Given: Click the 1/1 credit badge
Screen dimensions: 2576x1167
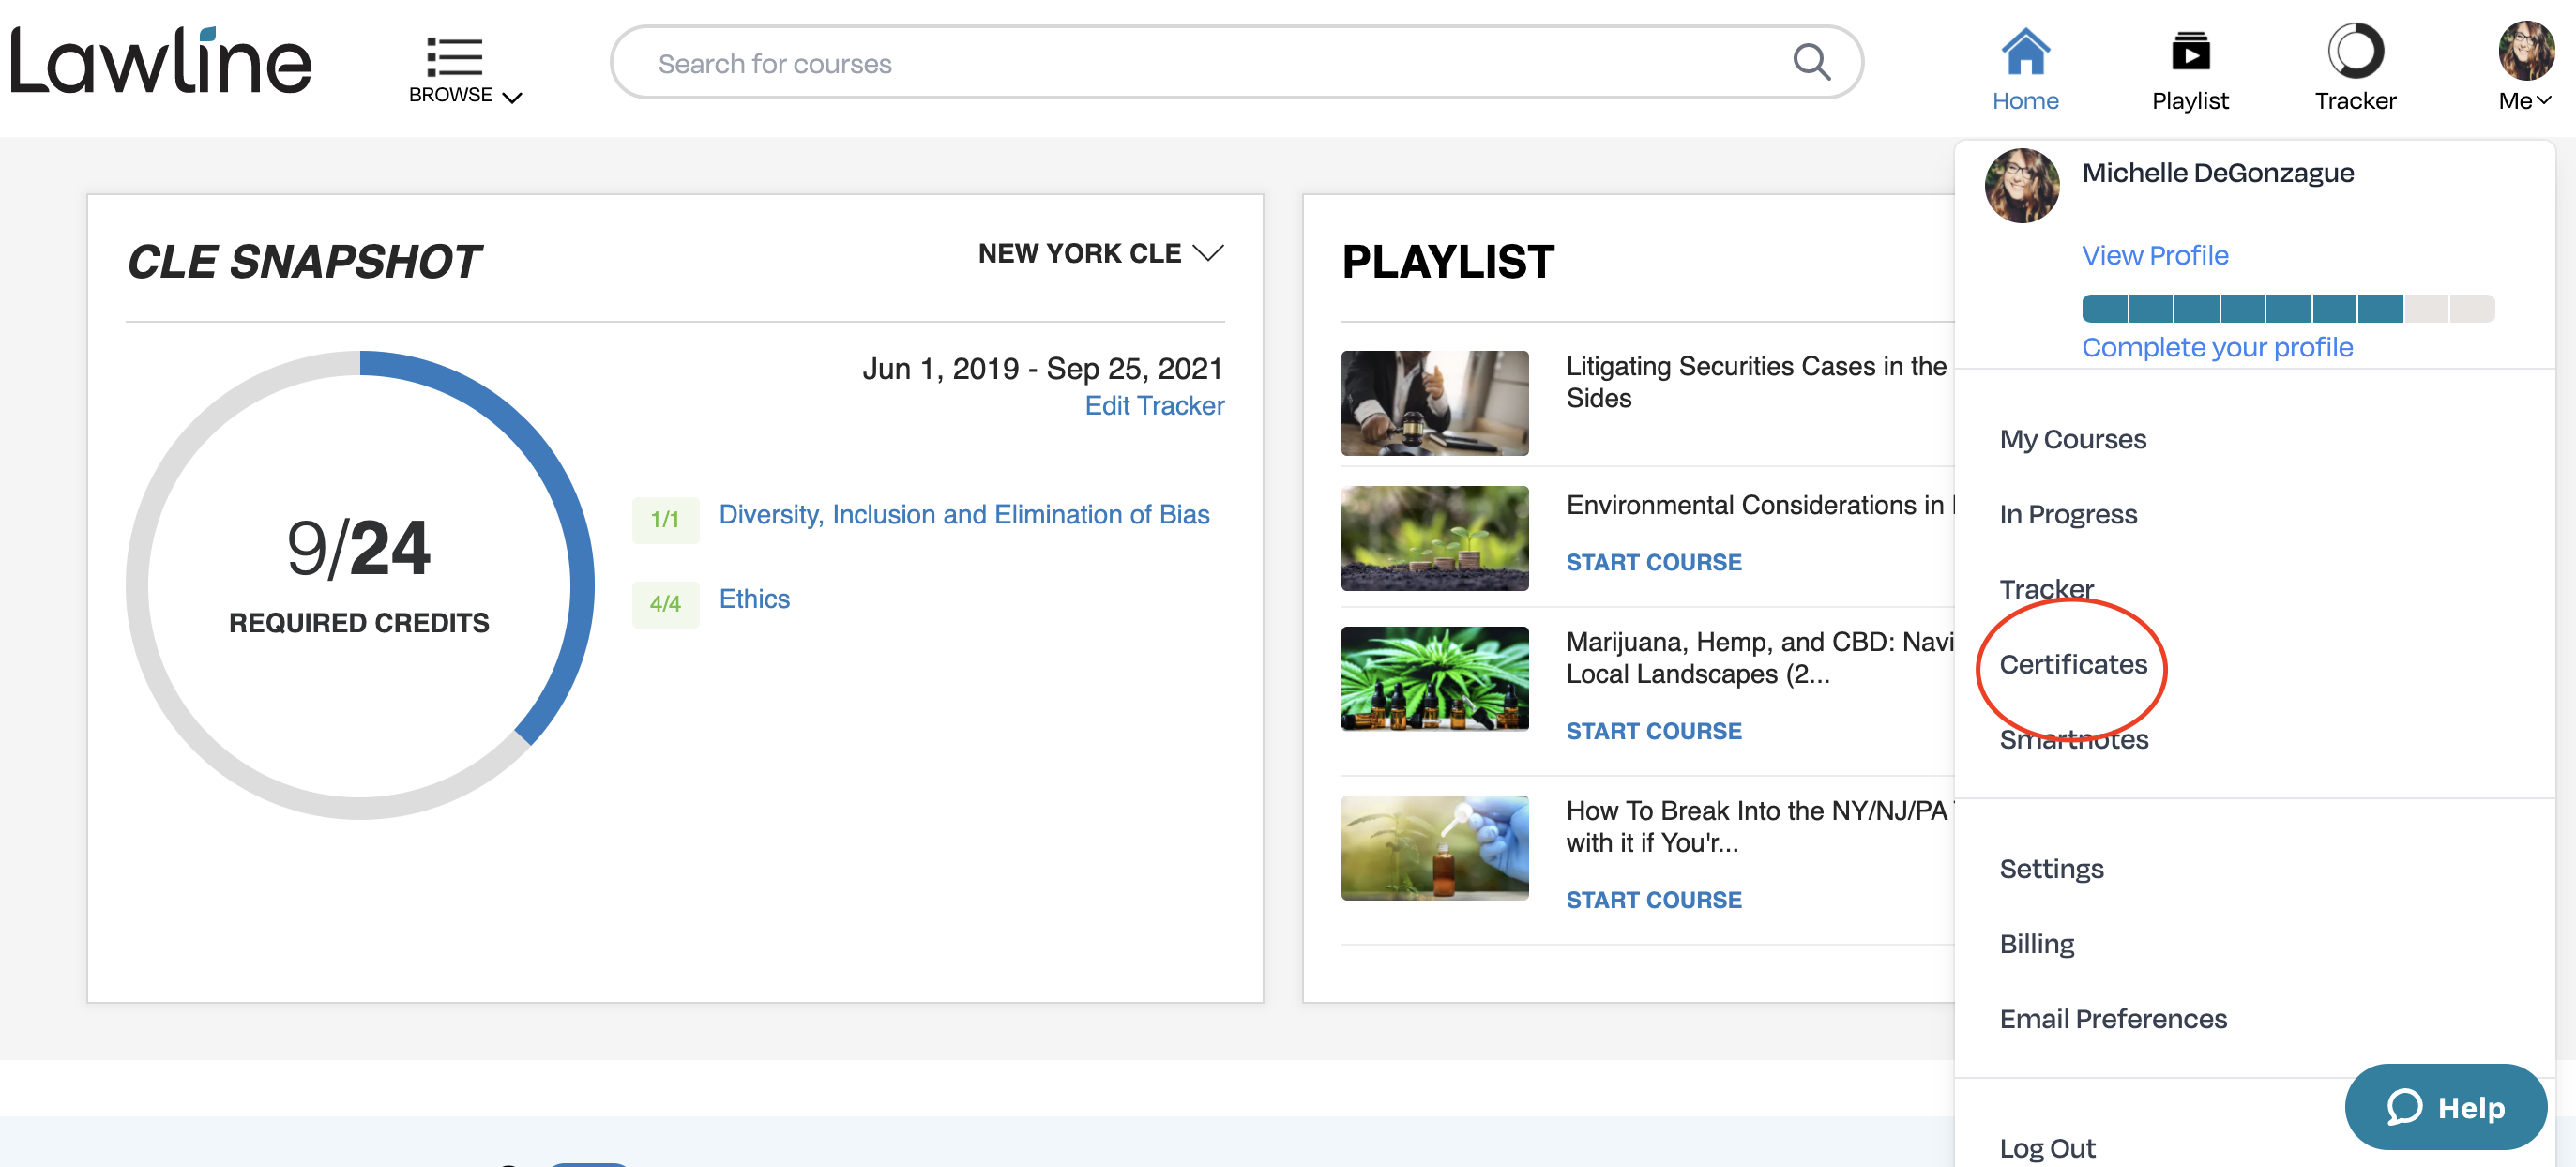Looking at the screenshot, I should [665, 520].
